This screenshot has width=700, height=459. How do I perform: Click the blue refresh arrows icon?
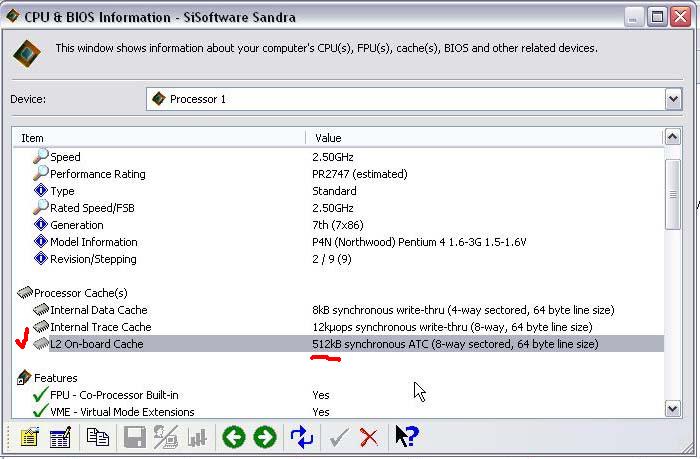(x=301, y=437)
